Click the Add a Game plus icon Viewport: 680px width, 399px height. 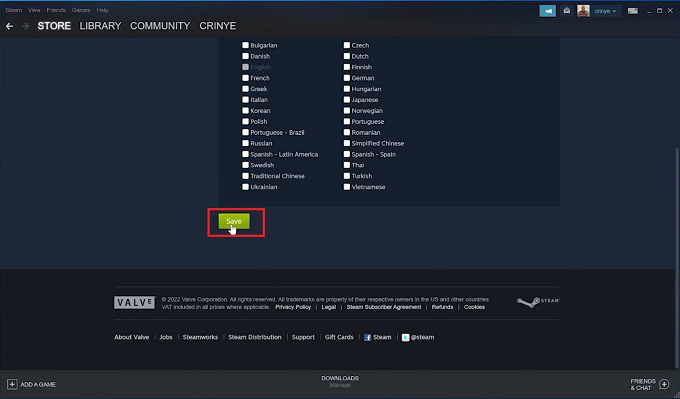coord(12,384)
